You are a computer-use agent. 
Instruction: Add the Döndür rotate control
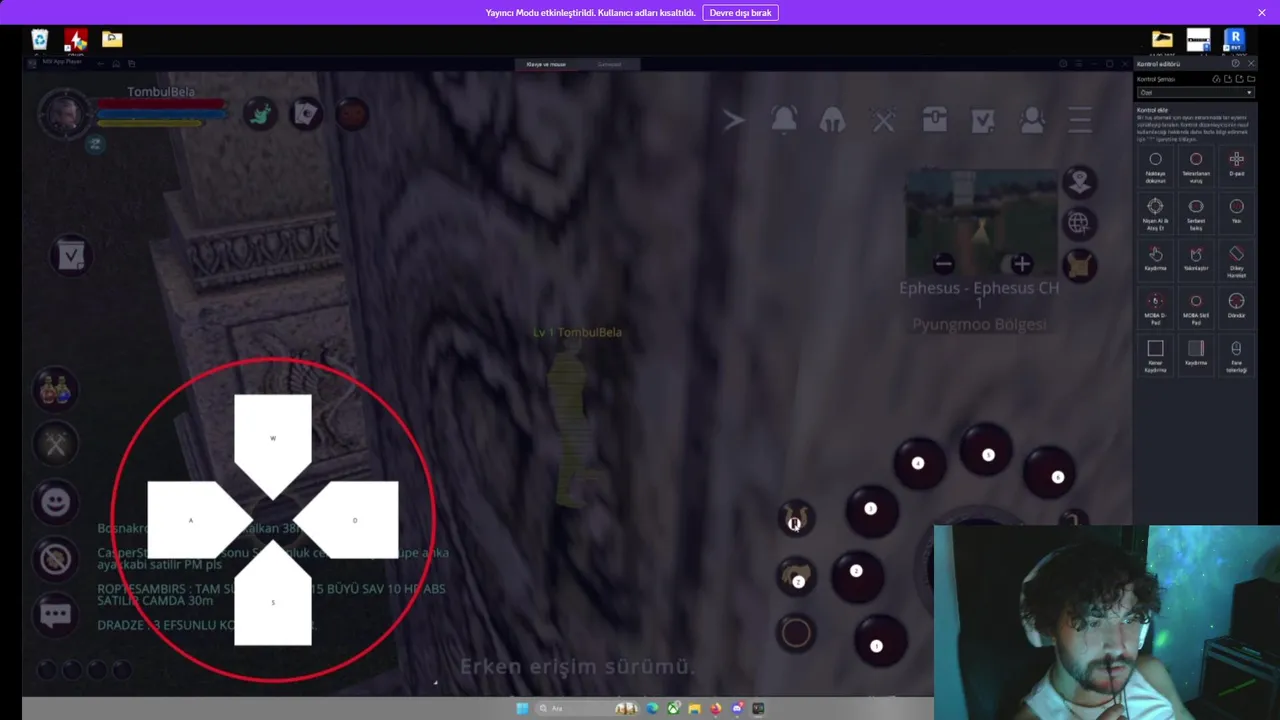pos(1236,306)
